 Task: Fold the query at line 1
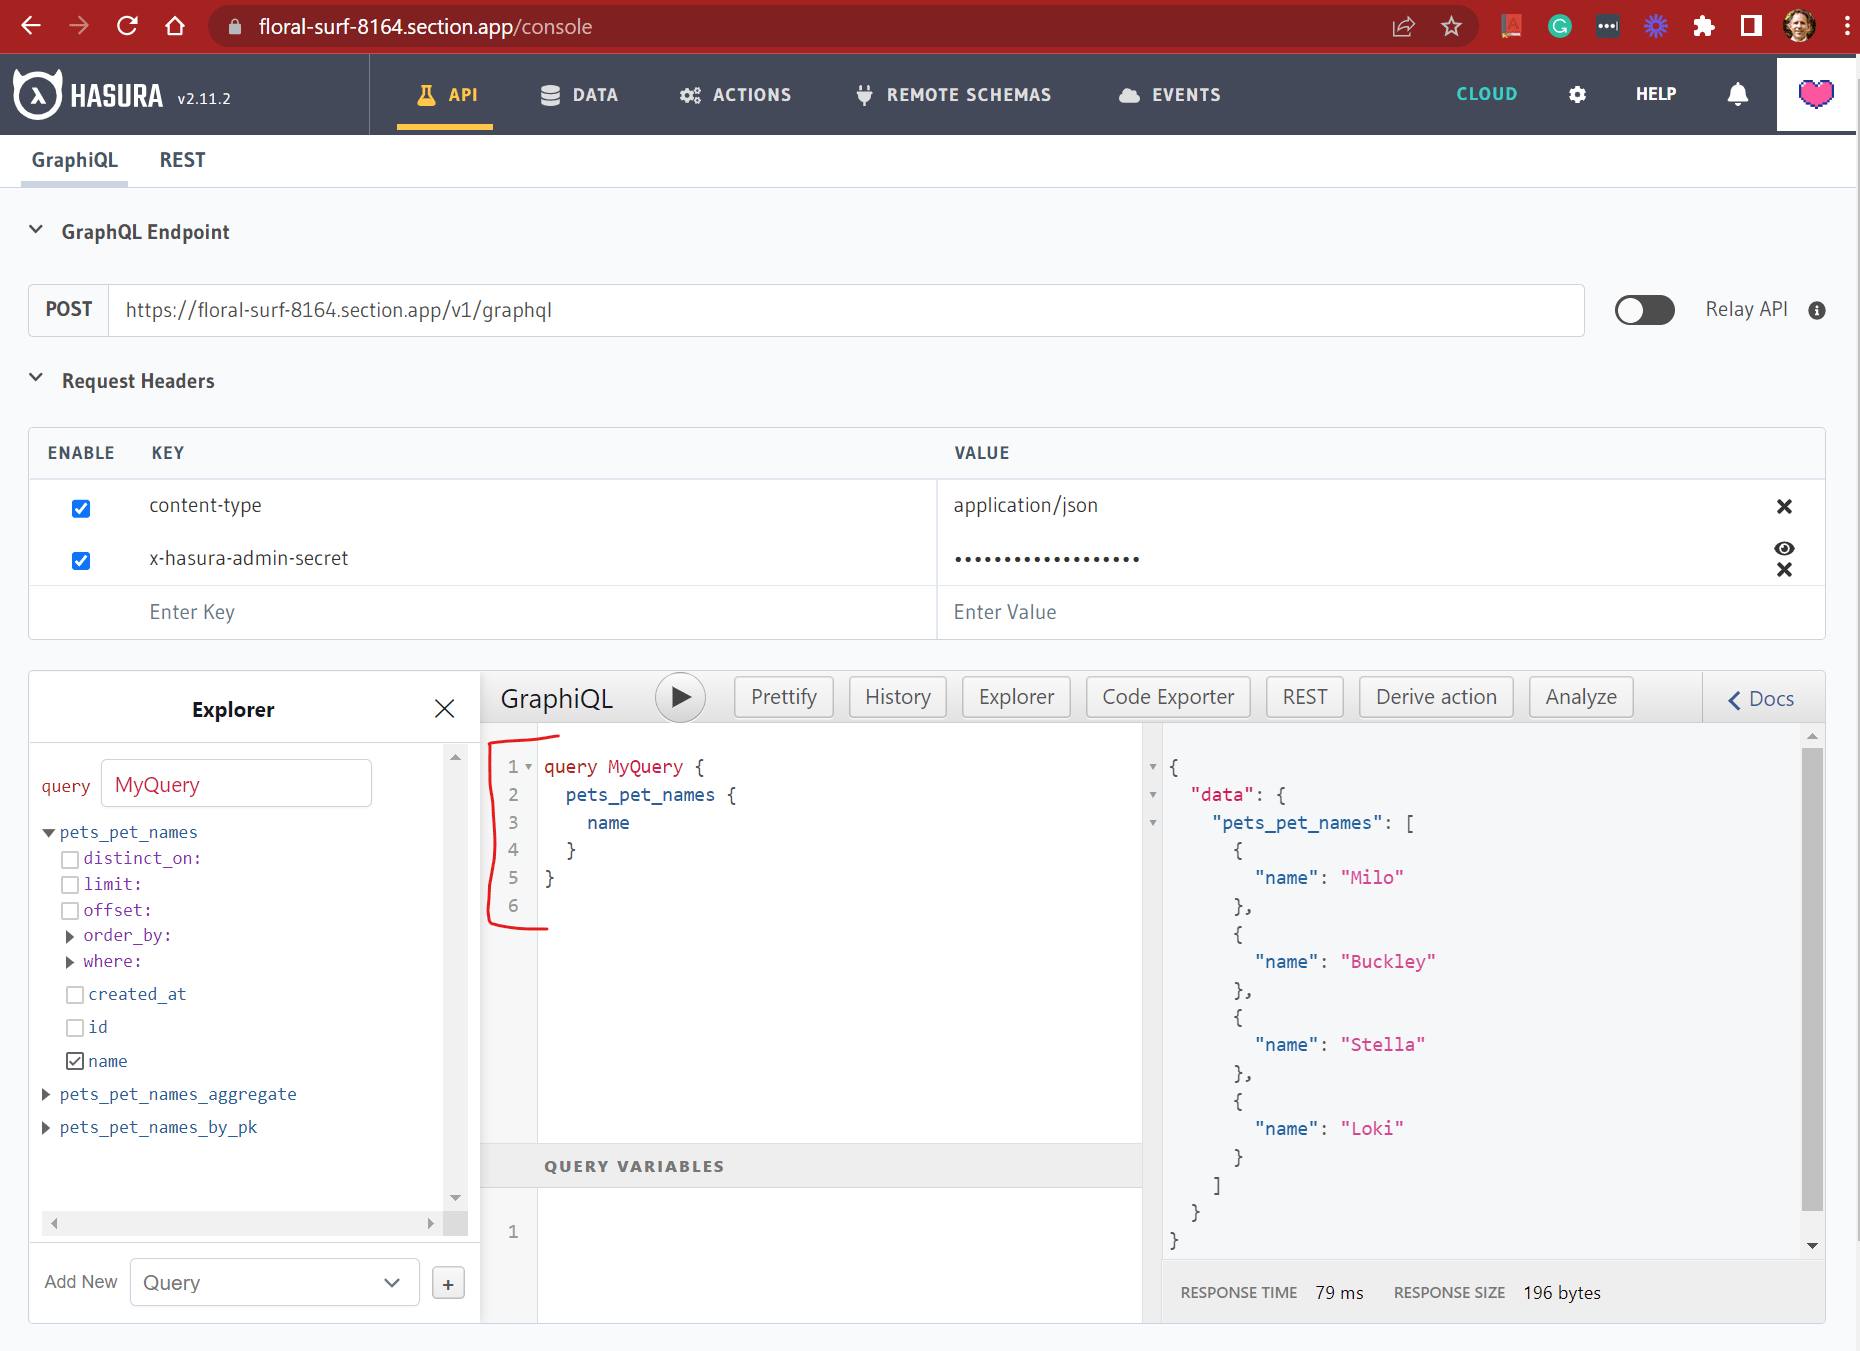point(529,767)
